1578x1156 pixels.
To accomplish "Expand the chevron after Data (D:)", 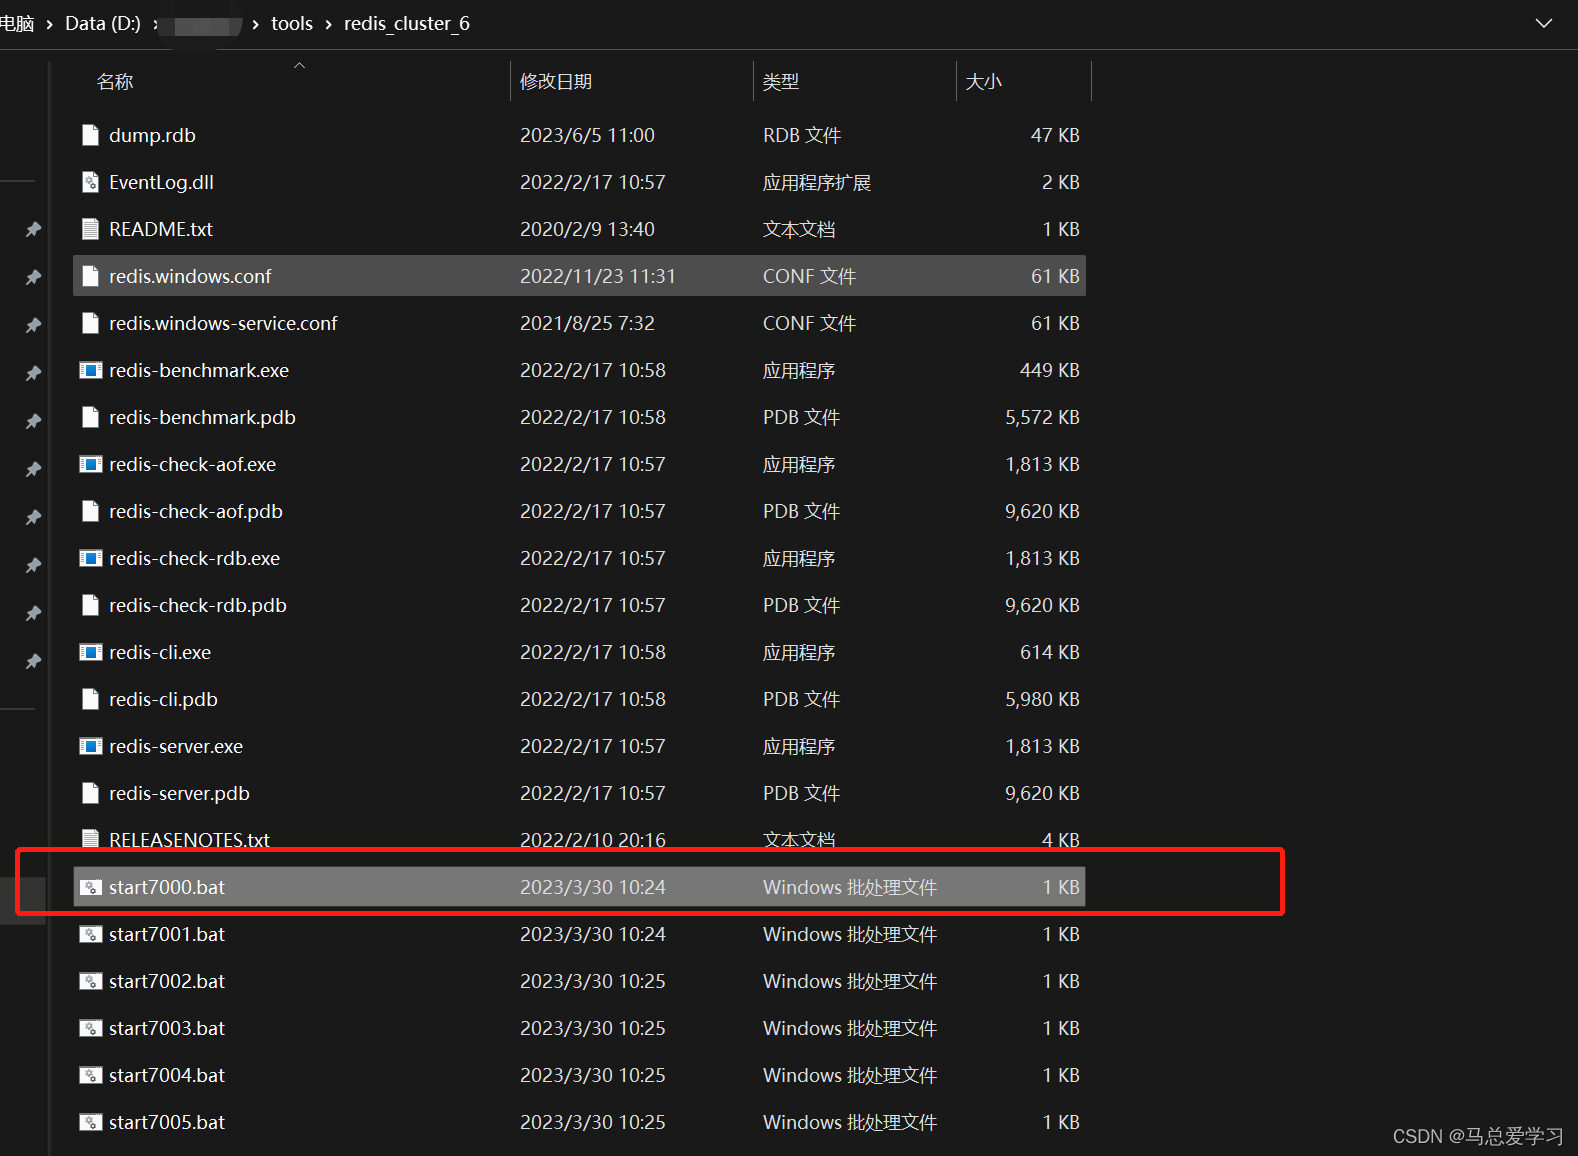I will click(x=156, y=24).
